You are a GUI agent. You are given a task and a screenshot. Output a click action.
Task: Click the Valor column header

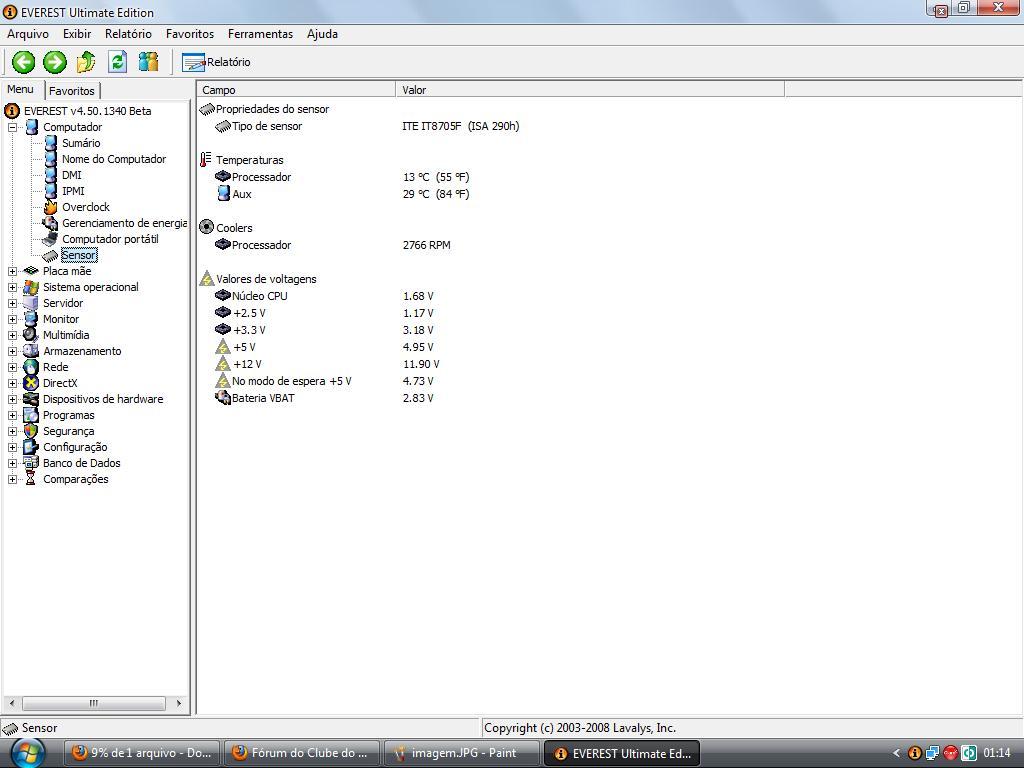point(590,90)
